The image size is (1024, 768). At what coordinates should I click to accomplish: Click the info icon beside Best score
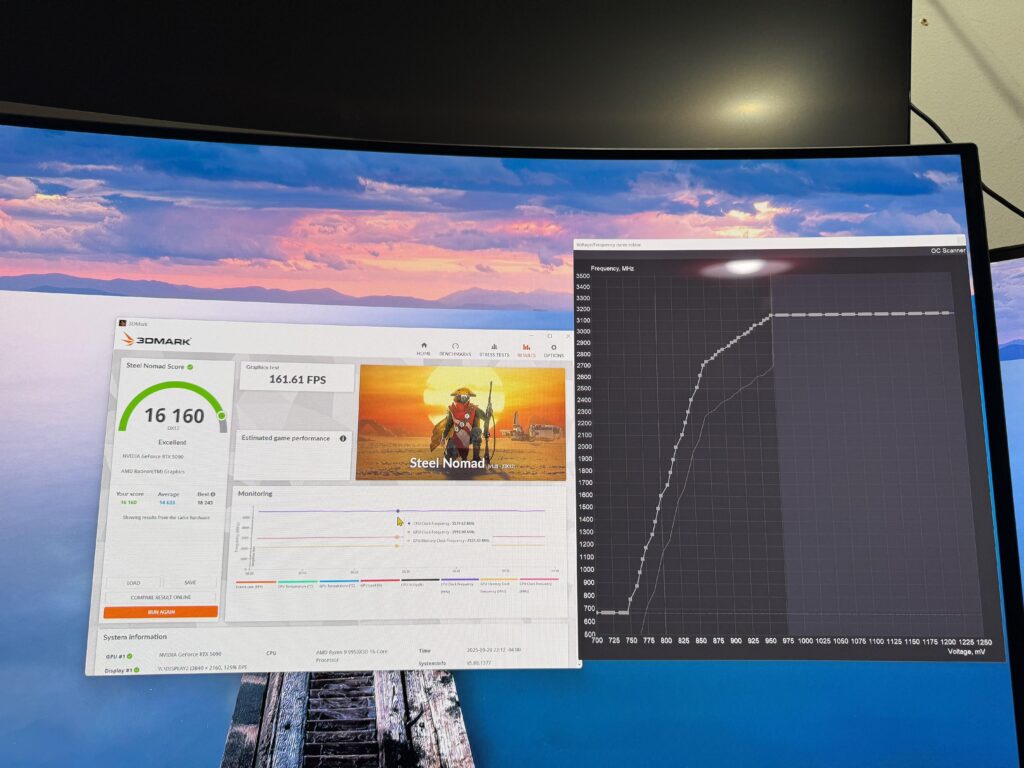click(x=213, y=494)
